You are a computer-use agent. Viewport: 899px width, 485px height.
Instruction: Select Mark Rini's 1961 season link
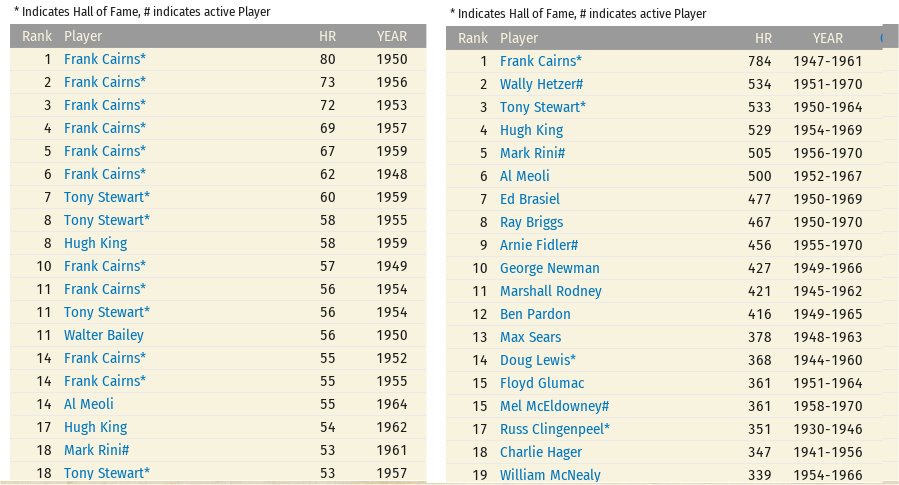coord(96,450)
